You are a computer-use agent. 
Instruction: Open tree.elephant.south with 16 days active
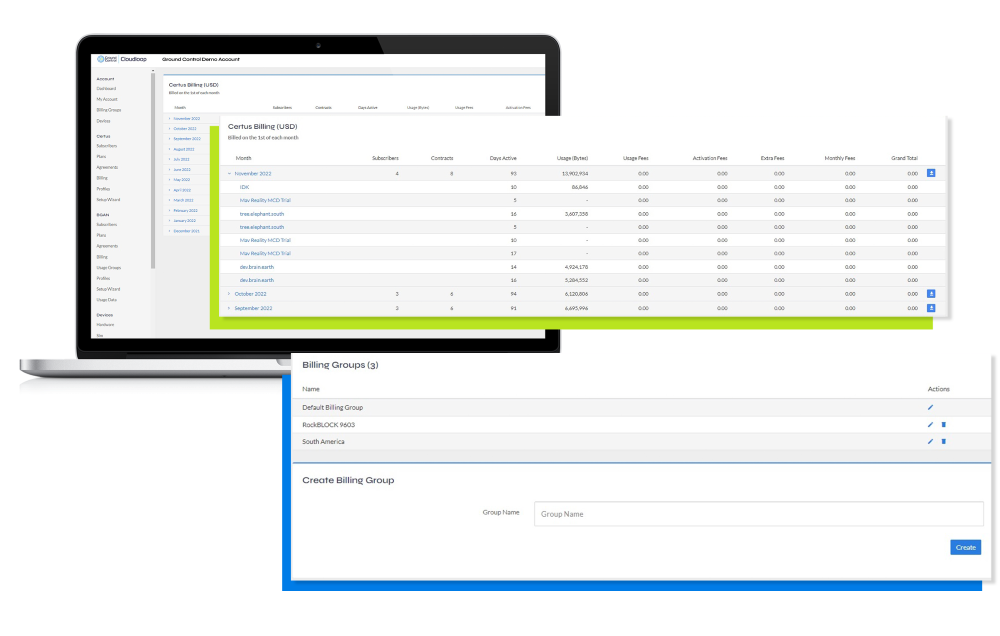tap(262, 214)
